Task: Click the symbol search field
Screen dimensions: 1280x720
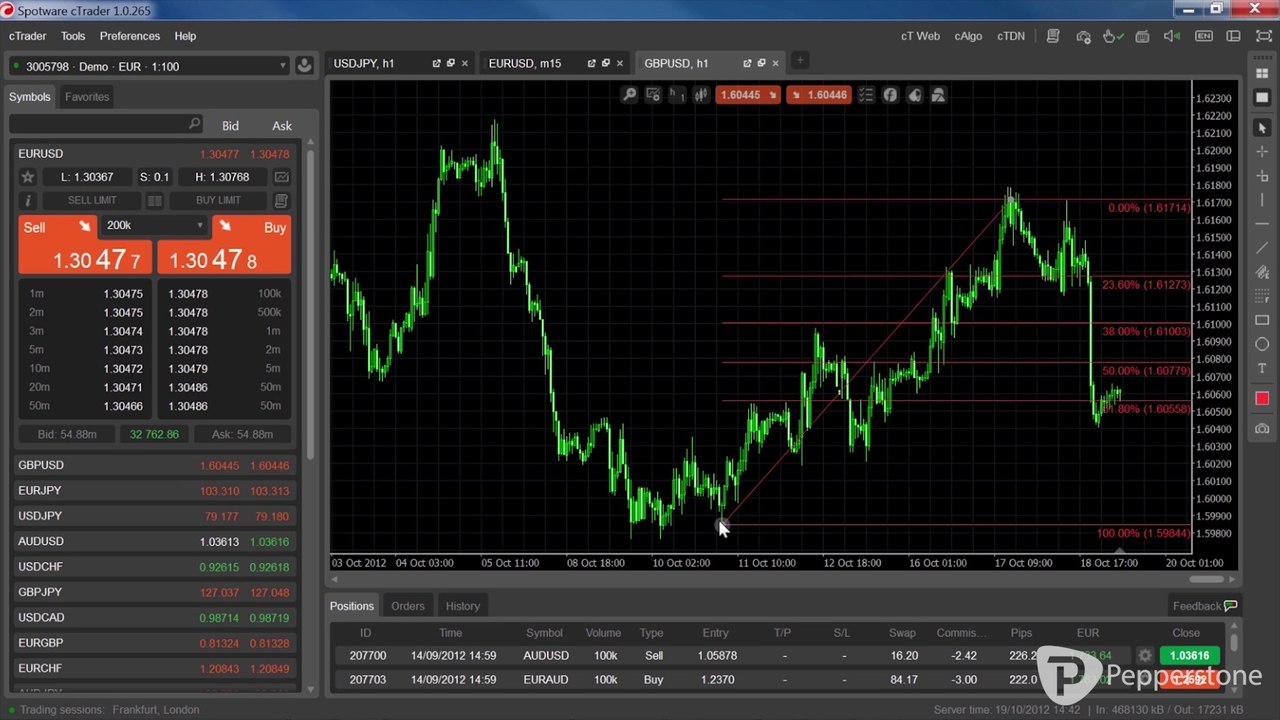Action: tap(106, 124)
